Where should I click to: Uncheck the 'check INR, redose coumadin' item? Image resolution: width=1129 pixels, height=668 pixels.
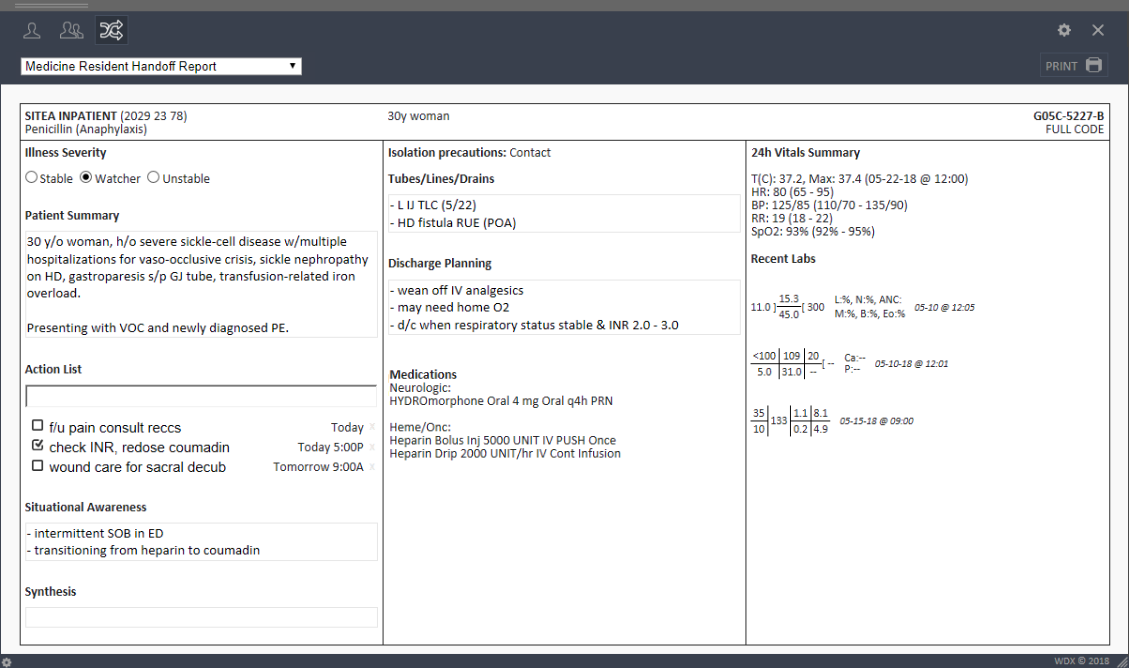(38, 446)
